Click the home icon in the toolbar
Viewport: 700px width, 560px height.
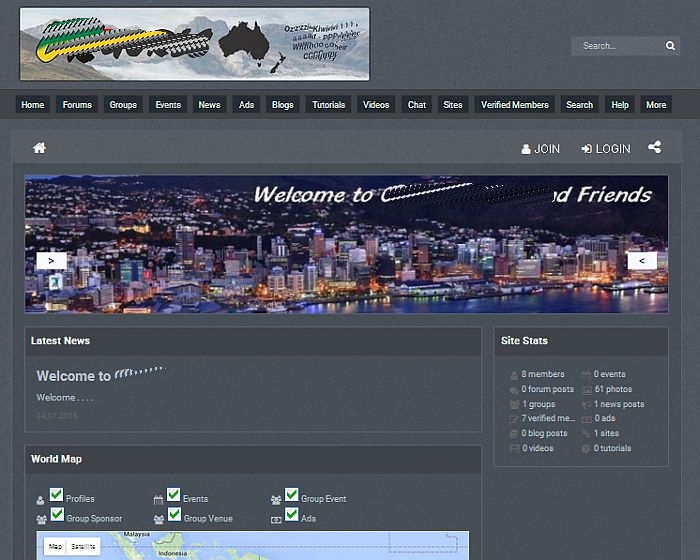point(39,148)
